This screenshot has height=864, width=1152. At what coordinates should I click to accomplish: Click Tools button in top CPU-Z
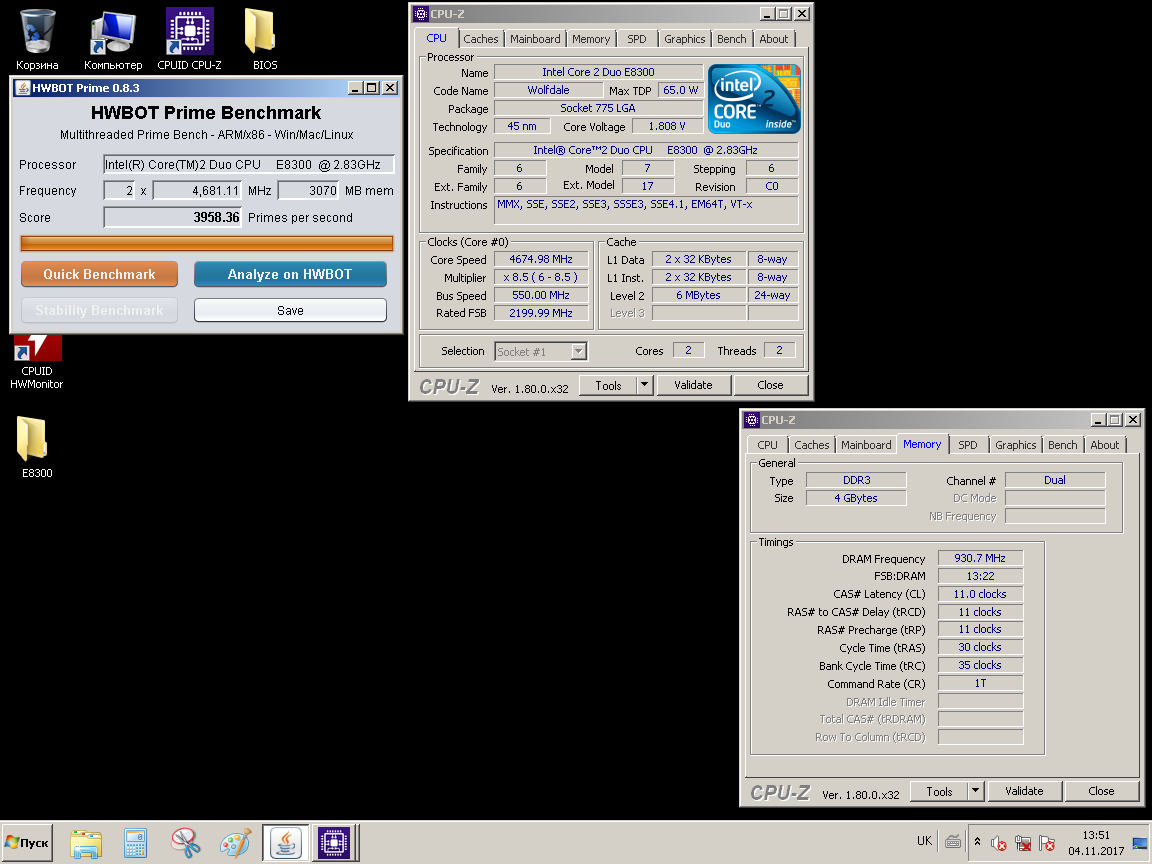tap(608, 385)
